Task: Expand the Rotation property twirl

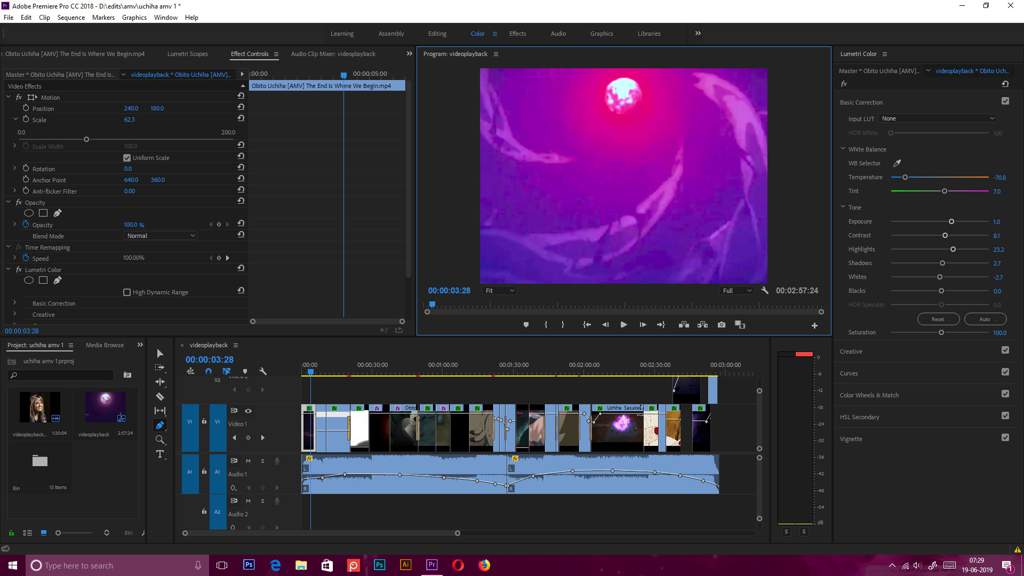Action: click(x=15, y=168)
